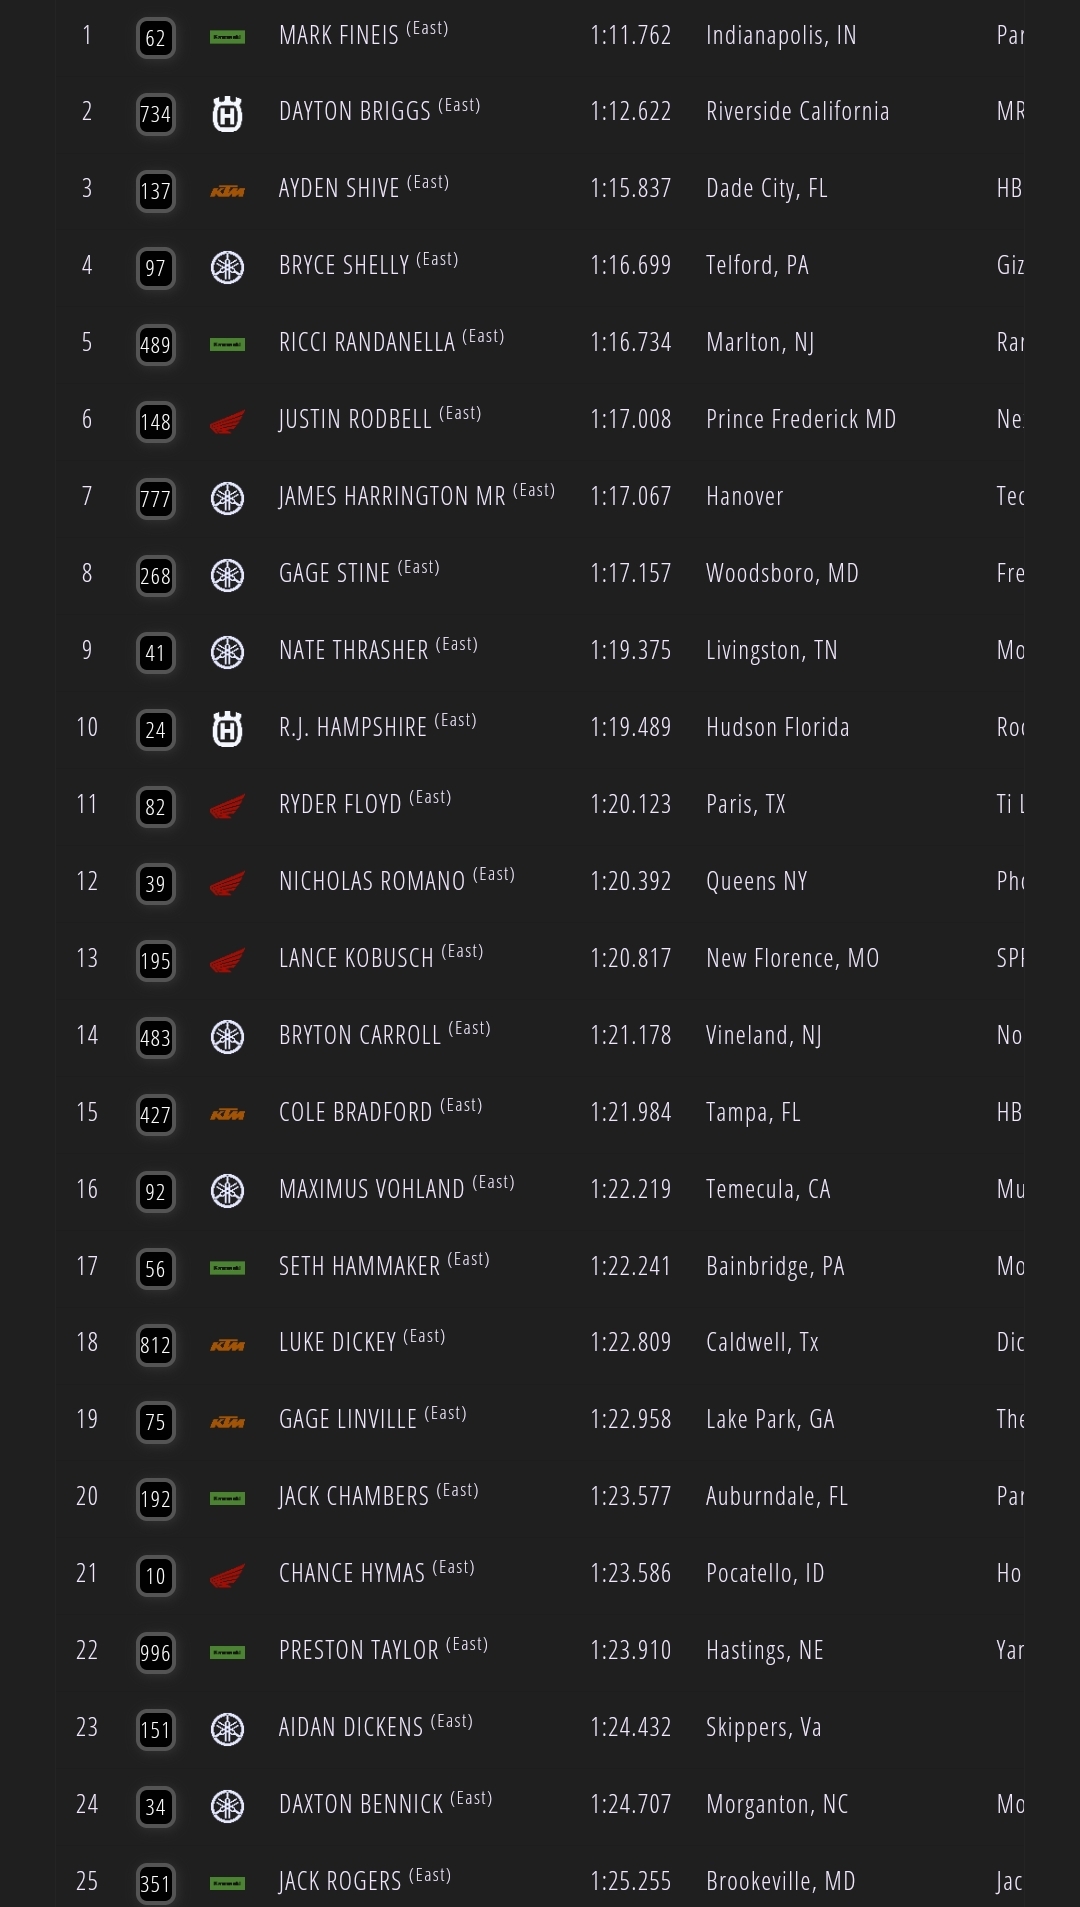Image resolution: width=1080 pixels, height=1907 pixels.
Task: Select rider name Nate Thrasher
Action: pyautogui.click(x=353, y=651)
